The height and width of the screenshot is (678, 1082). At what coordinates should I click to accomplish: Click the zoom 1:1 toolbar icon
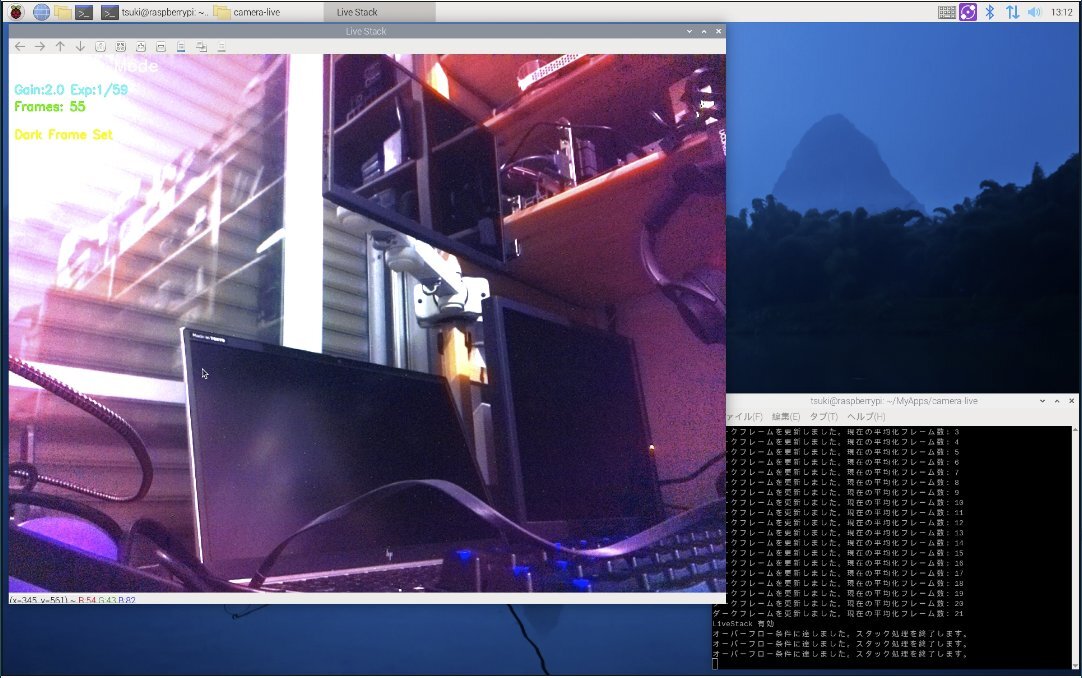point(101,46)
